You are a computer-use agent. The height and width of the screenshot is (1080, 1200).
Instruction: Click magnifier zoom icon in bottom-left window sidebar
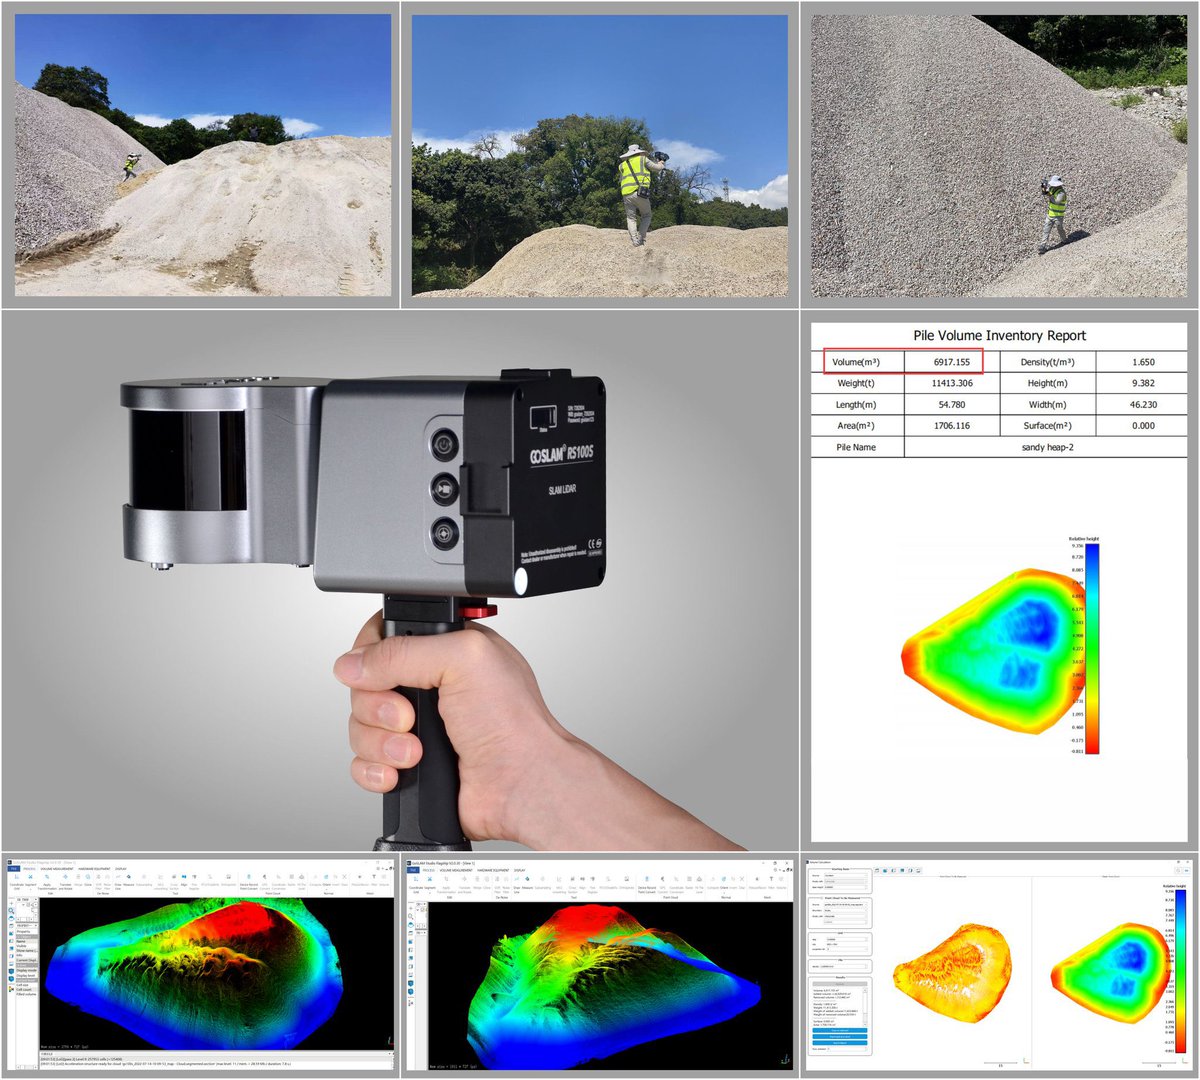pyautogui.click(x=11, y=911)
